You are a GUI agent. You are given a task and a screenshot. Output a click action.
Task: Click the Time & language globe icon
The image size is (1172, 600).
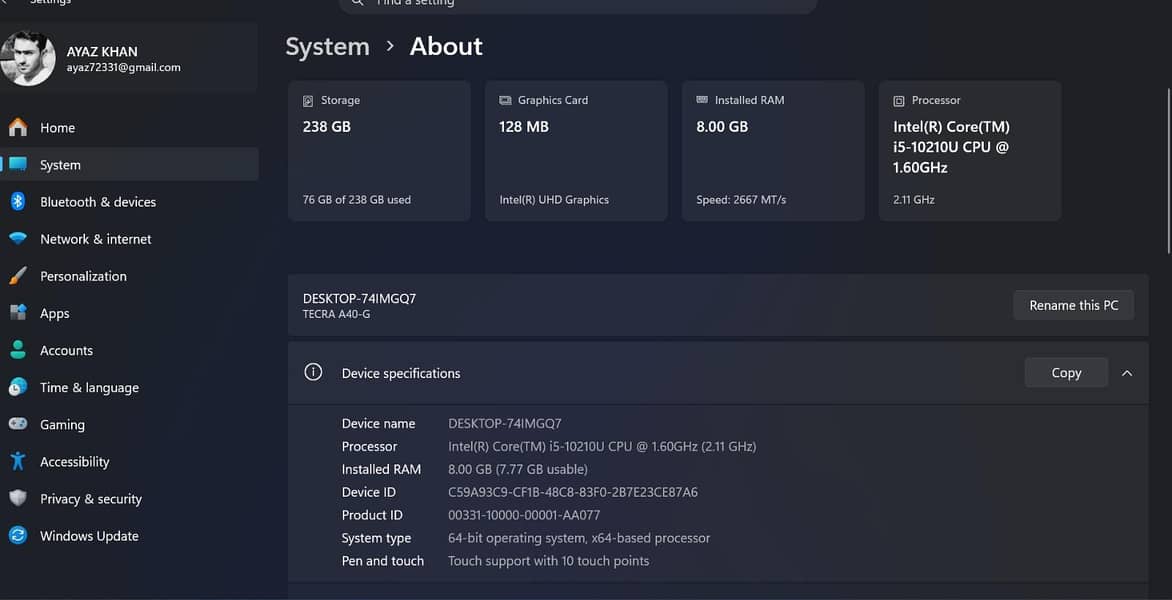(18, 387)
